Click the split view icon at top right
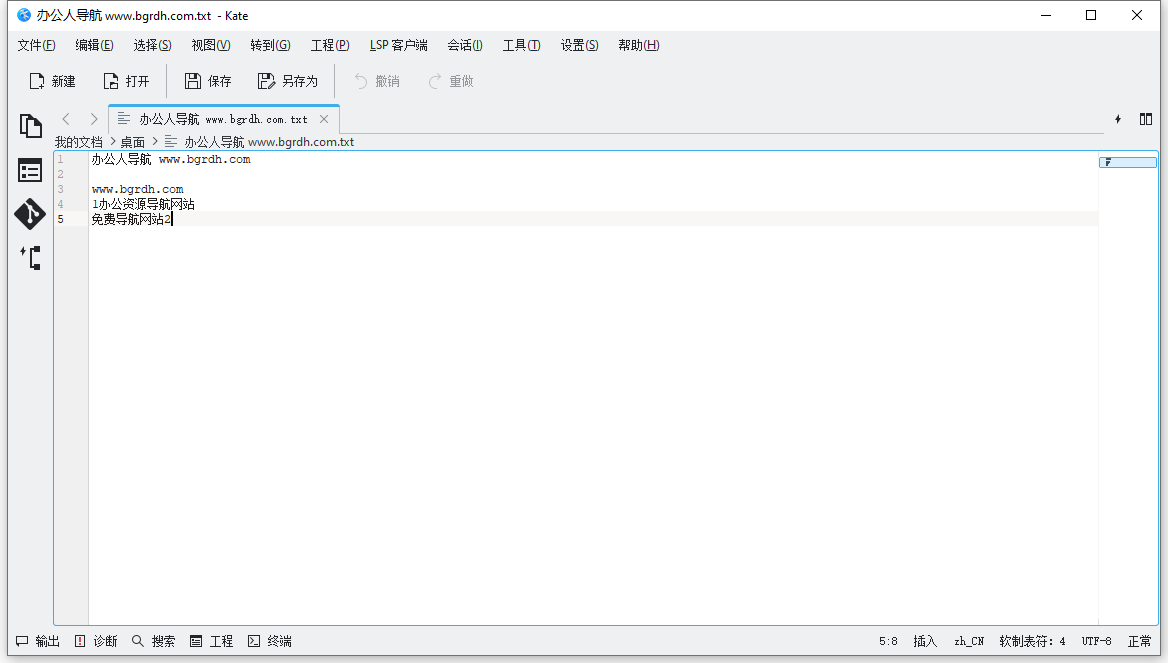This screenshot has width=1168, height=663. tap(1146, 119)
